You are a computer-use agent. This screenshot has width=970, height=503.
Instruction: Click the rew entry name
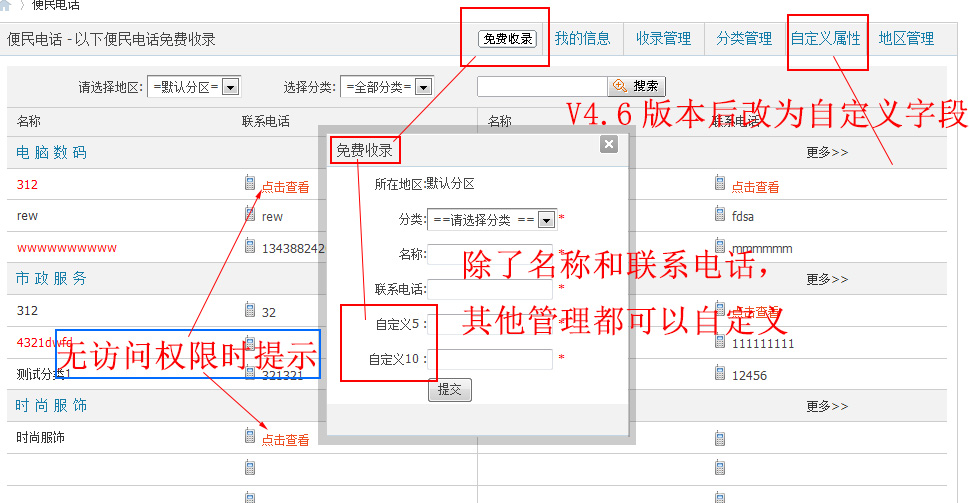[x=27, y=216]
